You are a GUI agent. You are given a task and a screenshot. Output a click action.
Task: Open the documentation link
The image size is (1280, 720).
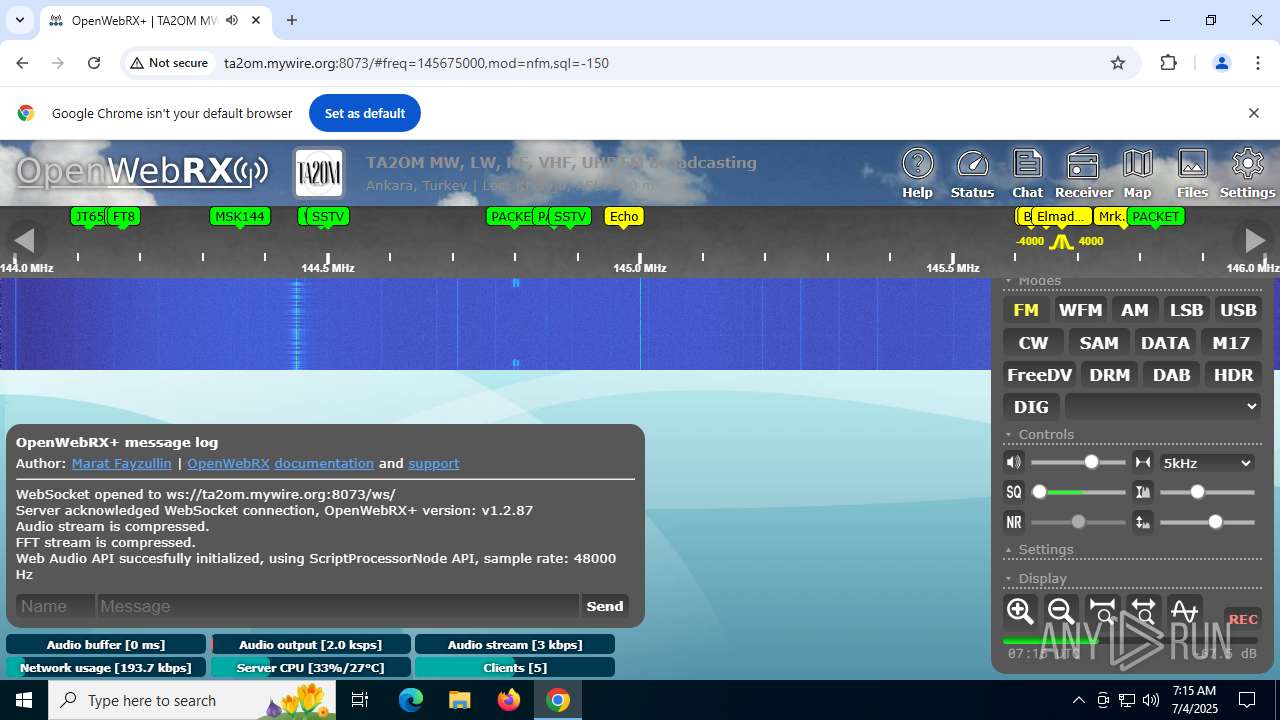pos(324,463)
